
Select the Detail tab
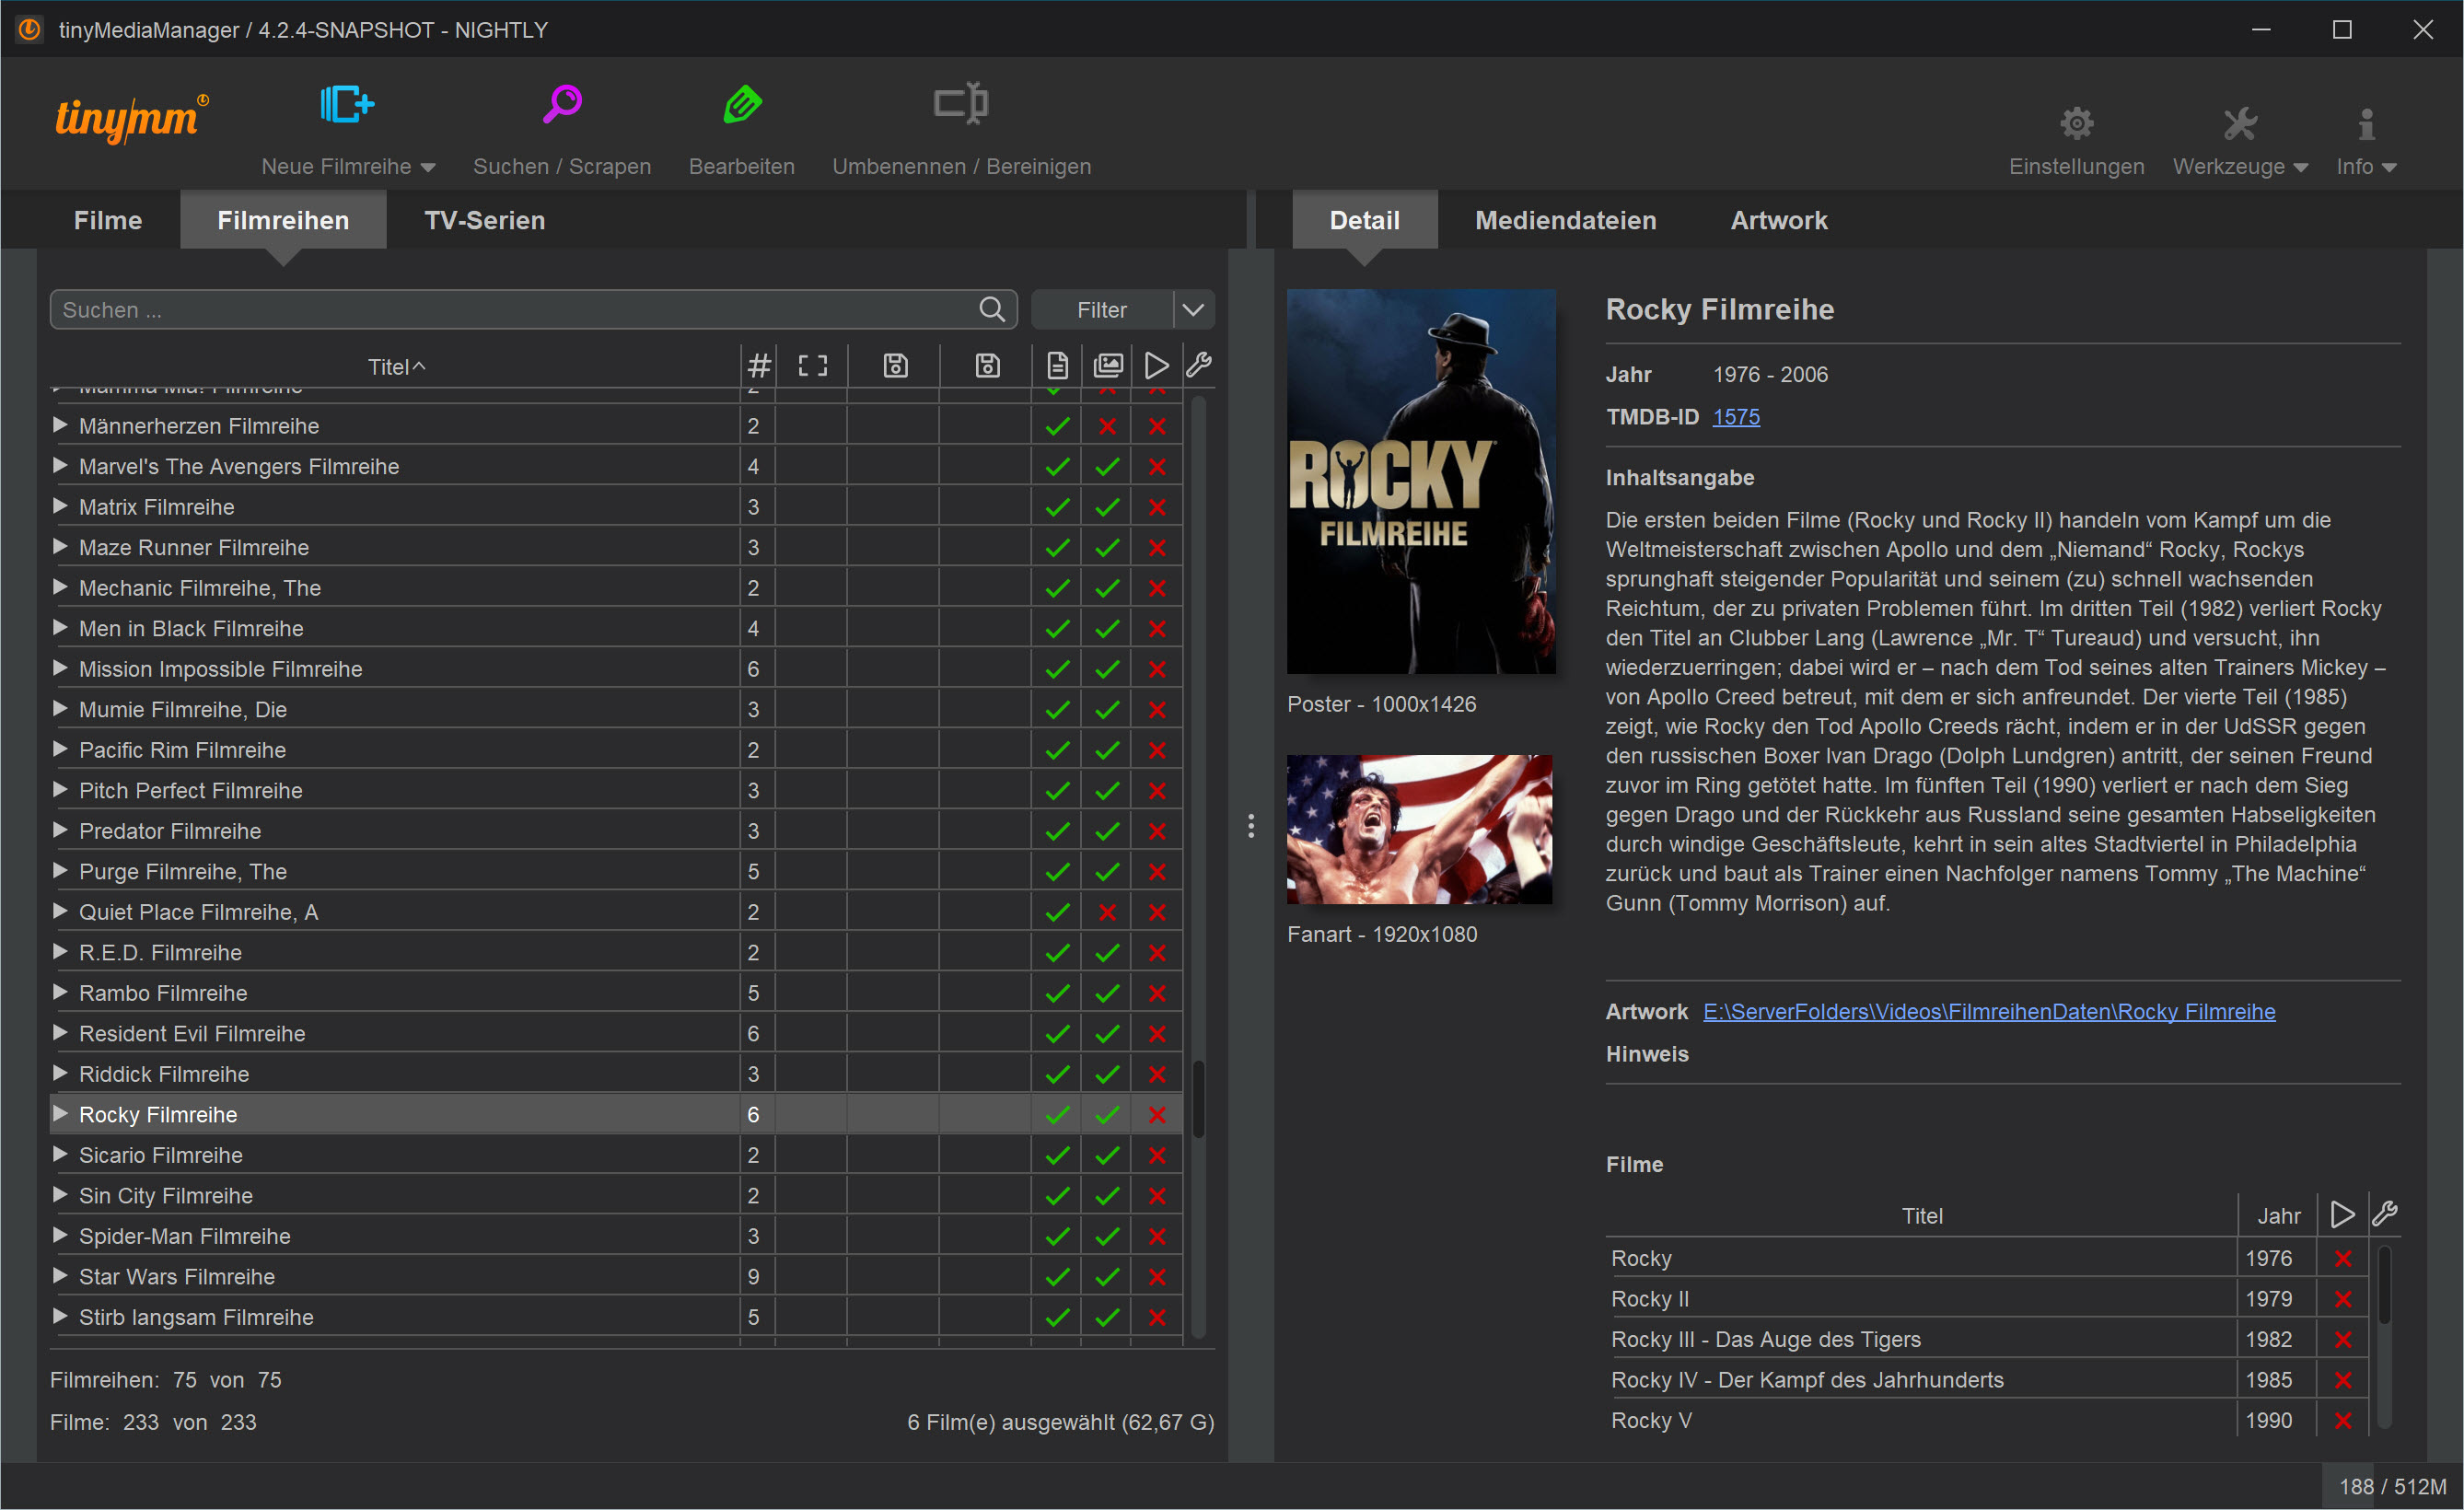[1364, 220]
